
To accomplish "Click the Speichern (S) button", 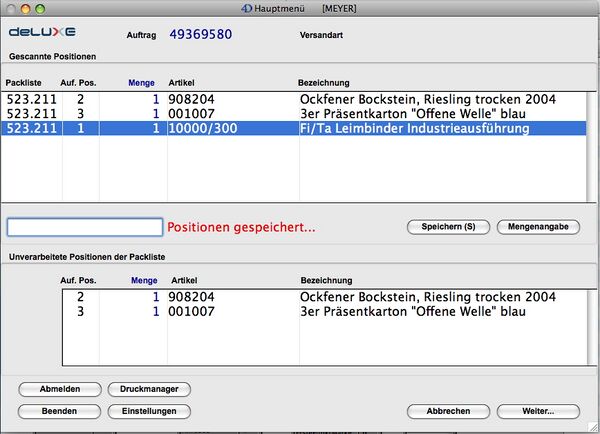I will pyautogui.click(x=448, y=227).
